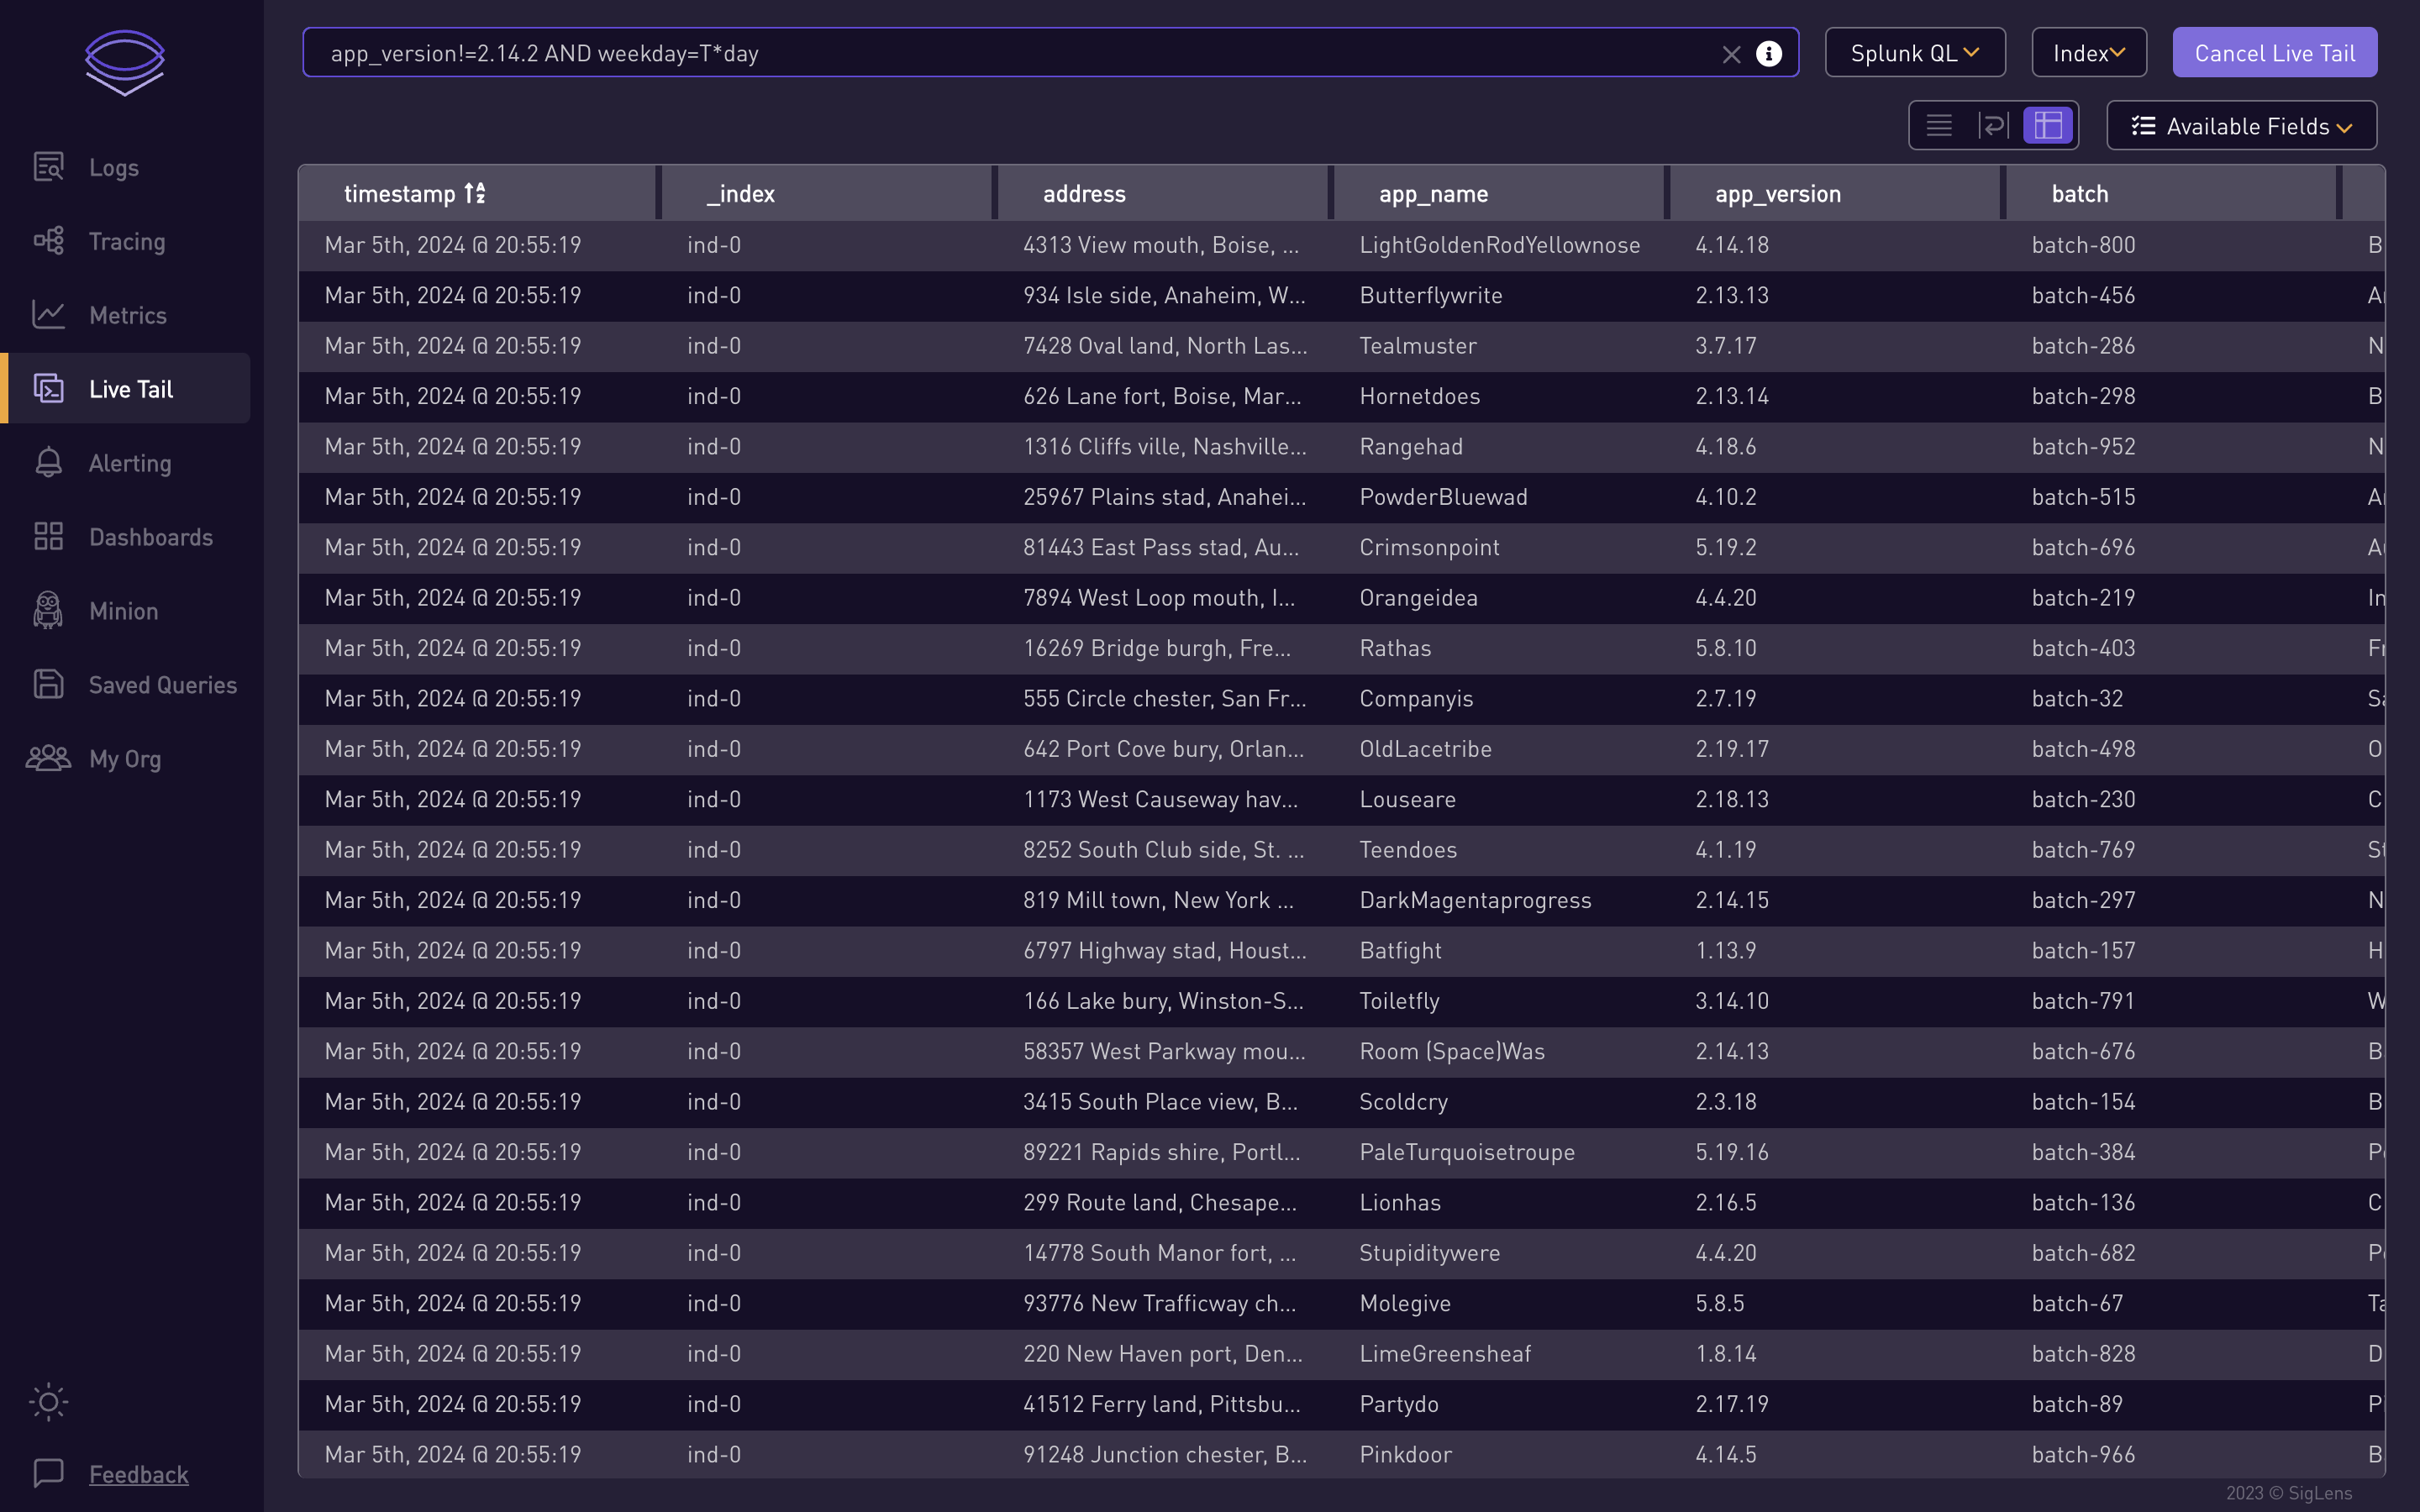Clear the search query with X icon
The height and width of the screenshot is (1512, 2420).
click(x=1731, y=54)
